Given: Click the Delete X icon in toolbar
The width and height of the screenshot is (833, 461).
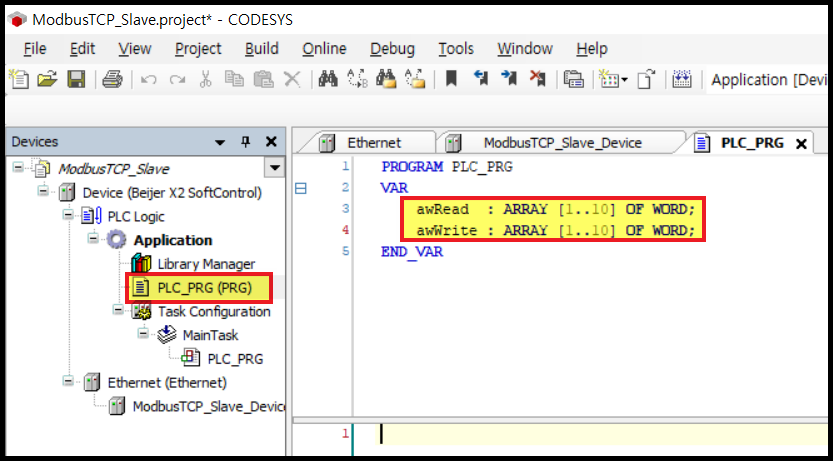Looking at the screenshot, I should pyautogui.click(x=292, y=80).
